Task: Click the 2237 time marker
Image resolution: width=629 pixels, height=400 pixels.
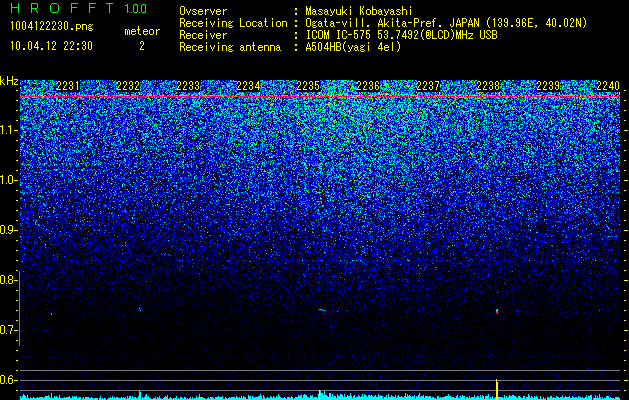Action: 428,86
